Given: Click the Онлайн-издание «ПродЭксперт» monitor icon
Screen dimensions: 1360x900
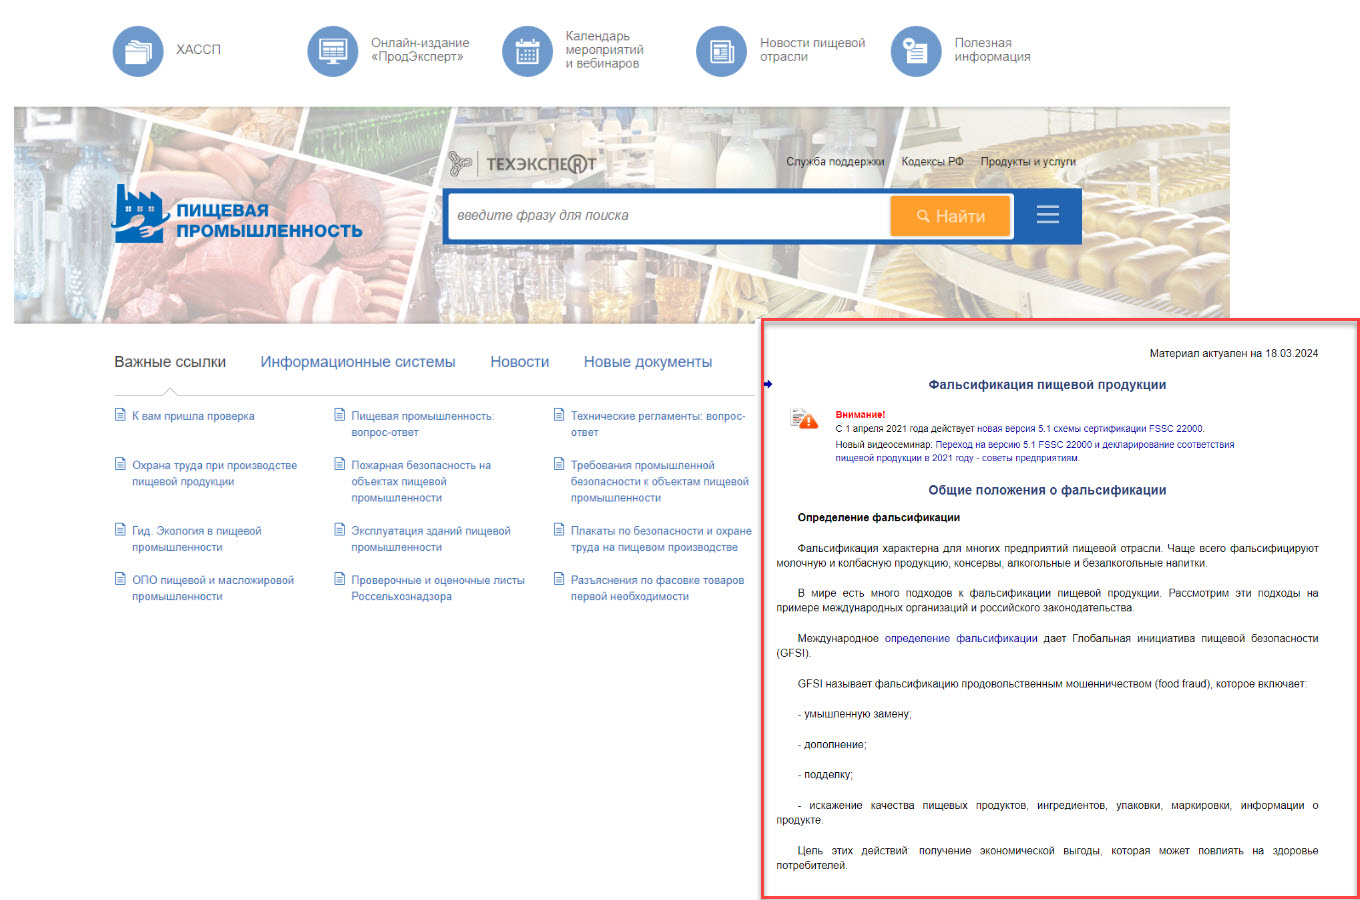Looking at the screenshot, I should tap(332, 51).
